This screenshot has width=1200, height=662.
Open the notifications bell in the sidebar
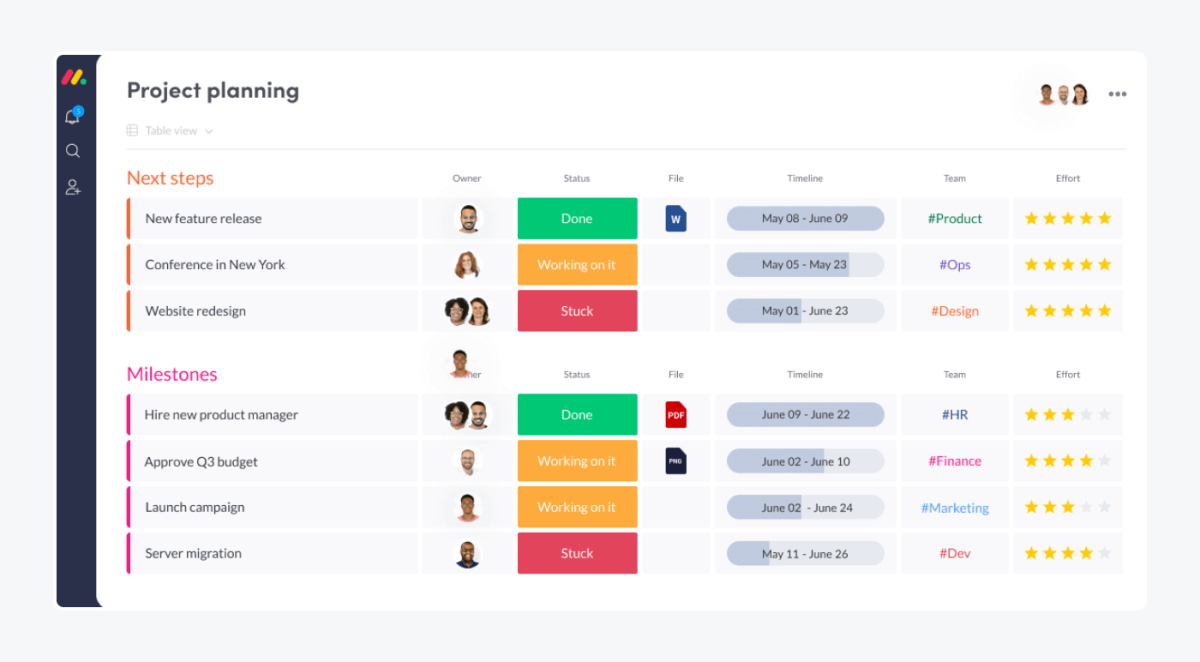pos(72,115)
